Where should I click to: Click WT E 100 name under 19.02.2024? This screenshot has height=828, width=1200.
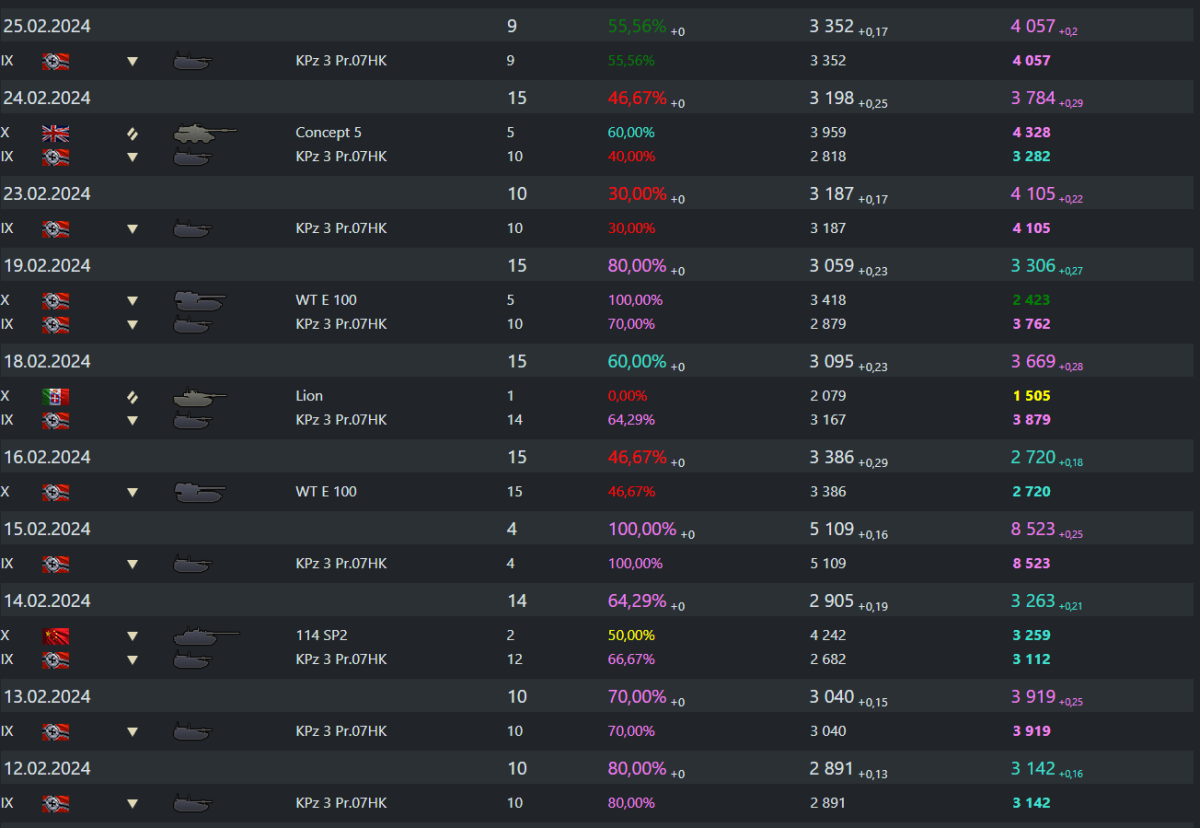pos(326,300)
